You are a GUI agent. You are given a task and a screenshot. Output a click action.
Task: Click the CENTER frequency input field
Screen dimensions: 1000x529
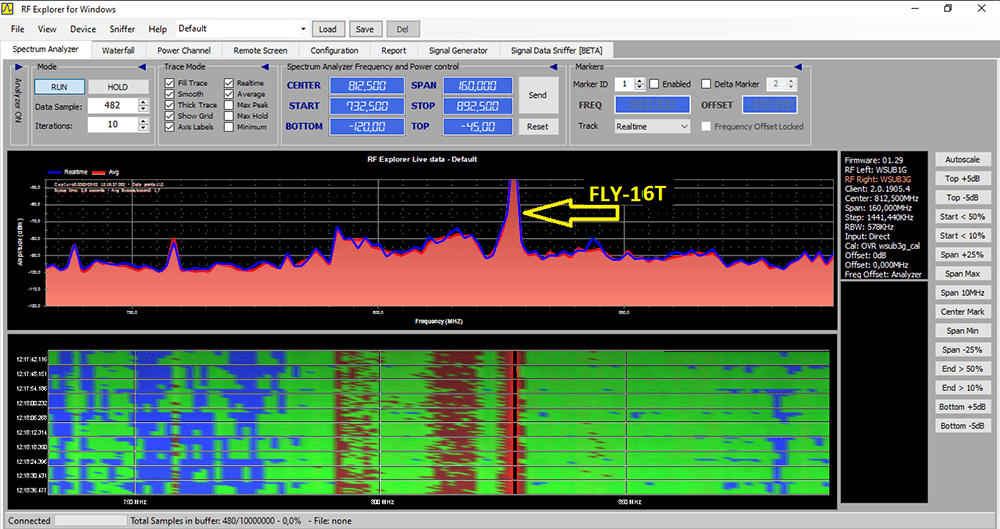(x=366, y=86)
